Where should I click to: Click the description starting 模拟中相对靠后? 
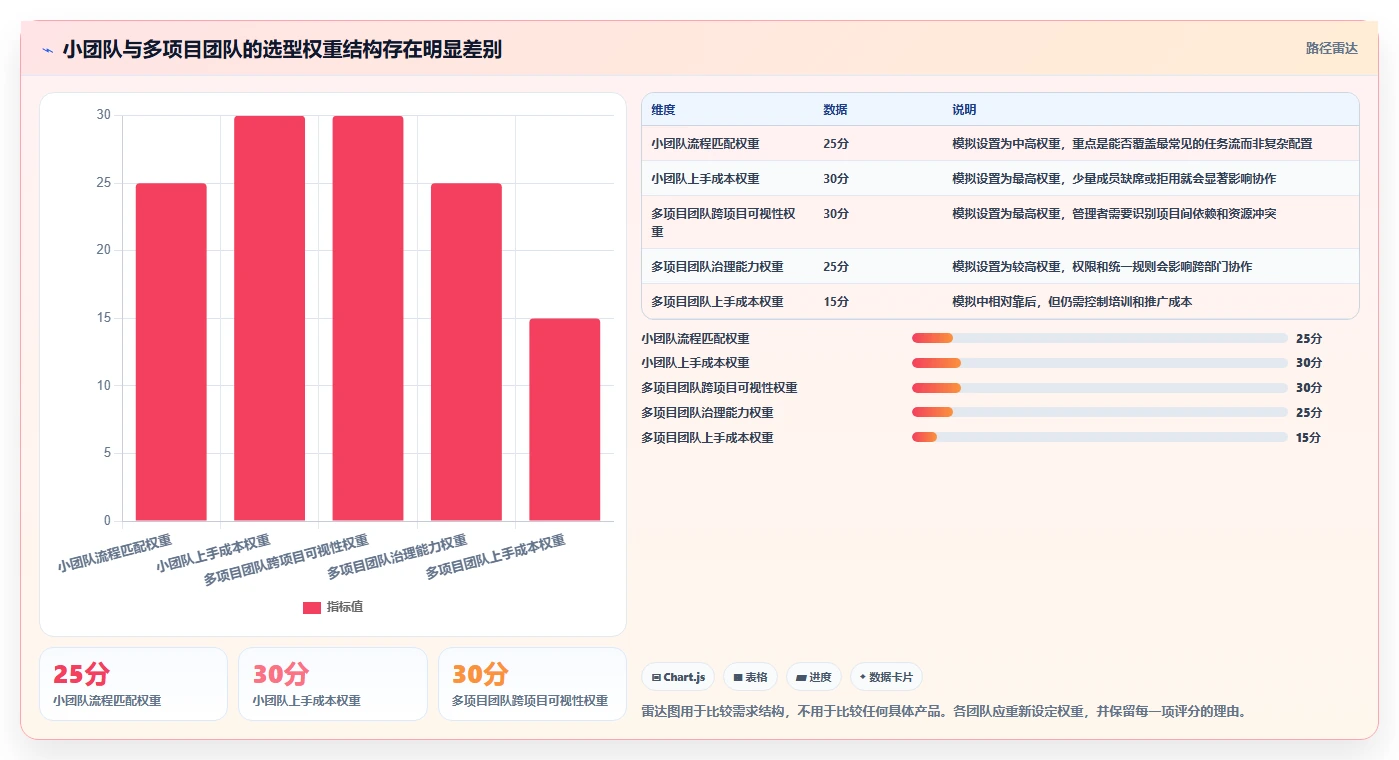click(x=1072, y=302)
